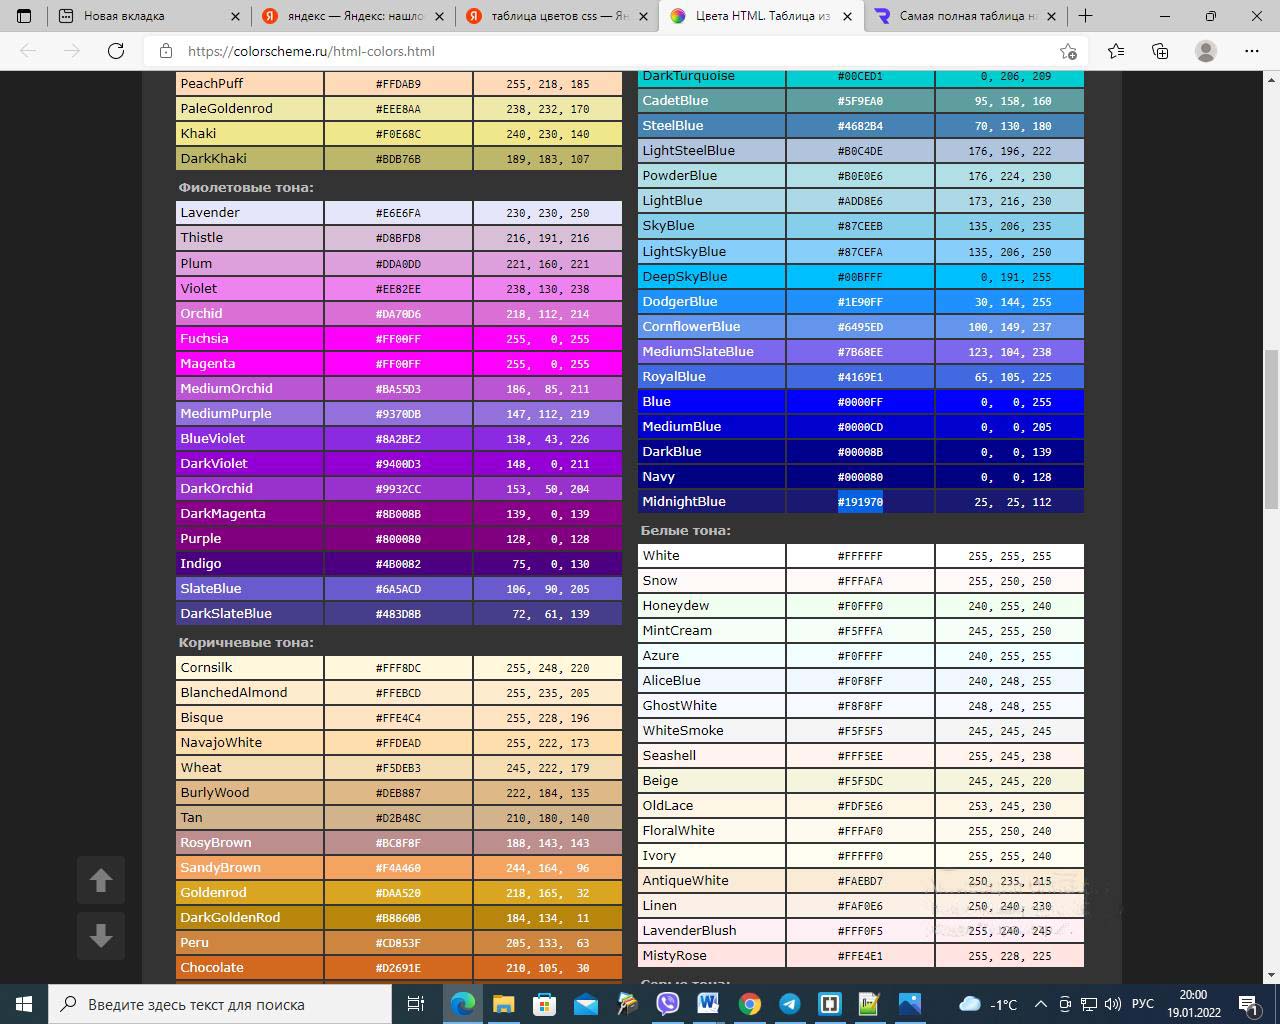This screenshot has width=1280, height=1024.
Task: Click the scroll down arrow button on page
Action: (101, 936)
